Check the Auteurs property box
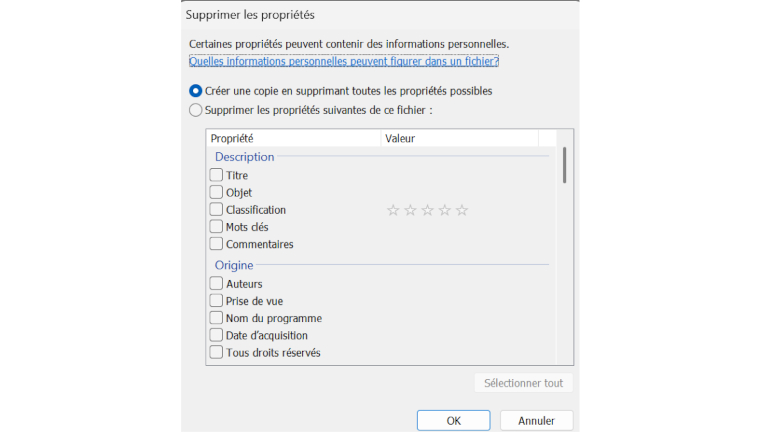The width and height of the screenshot is (768, 432). coord(216,284)
